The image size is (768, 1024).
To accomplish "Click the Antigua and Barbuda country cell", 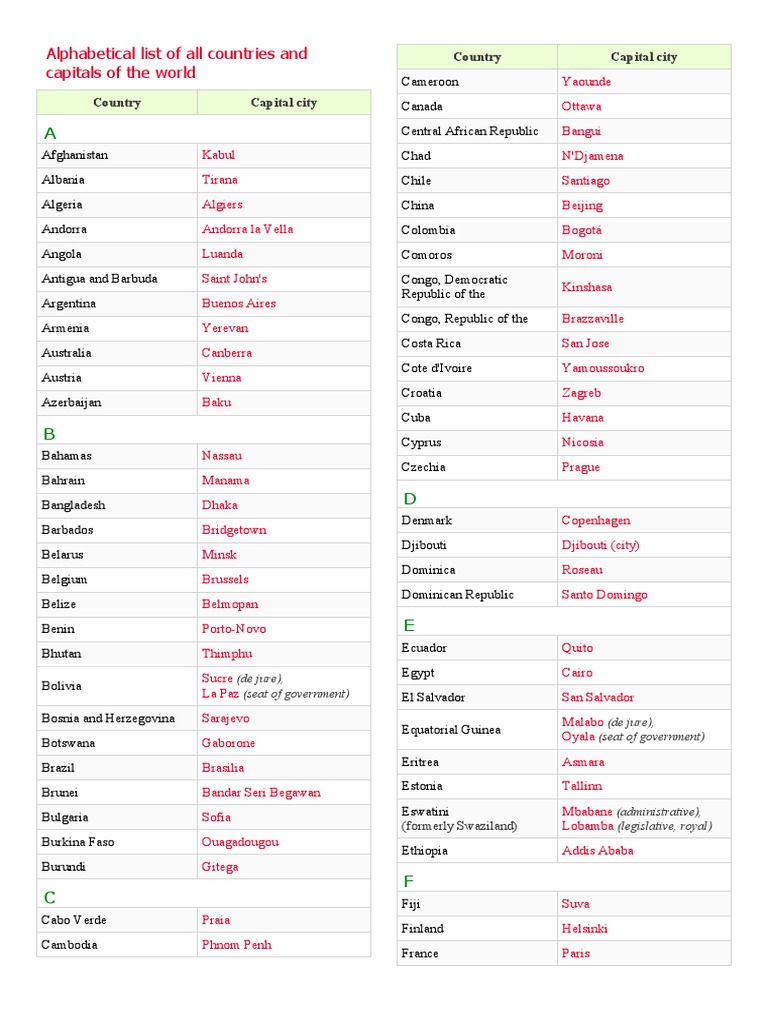I will [99, 279].
